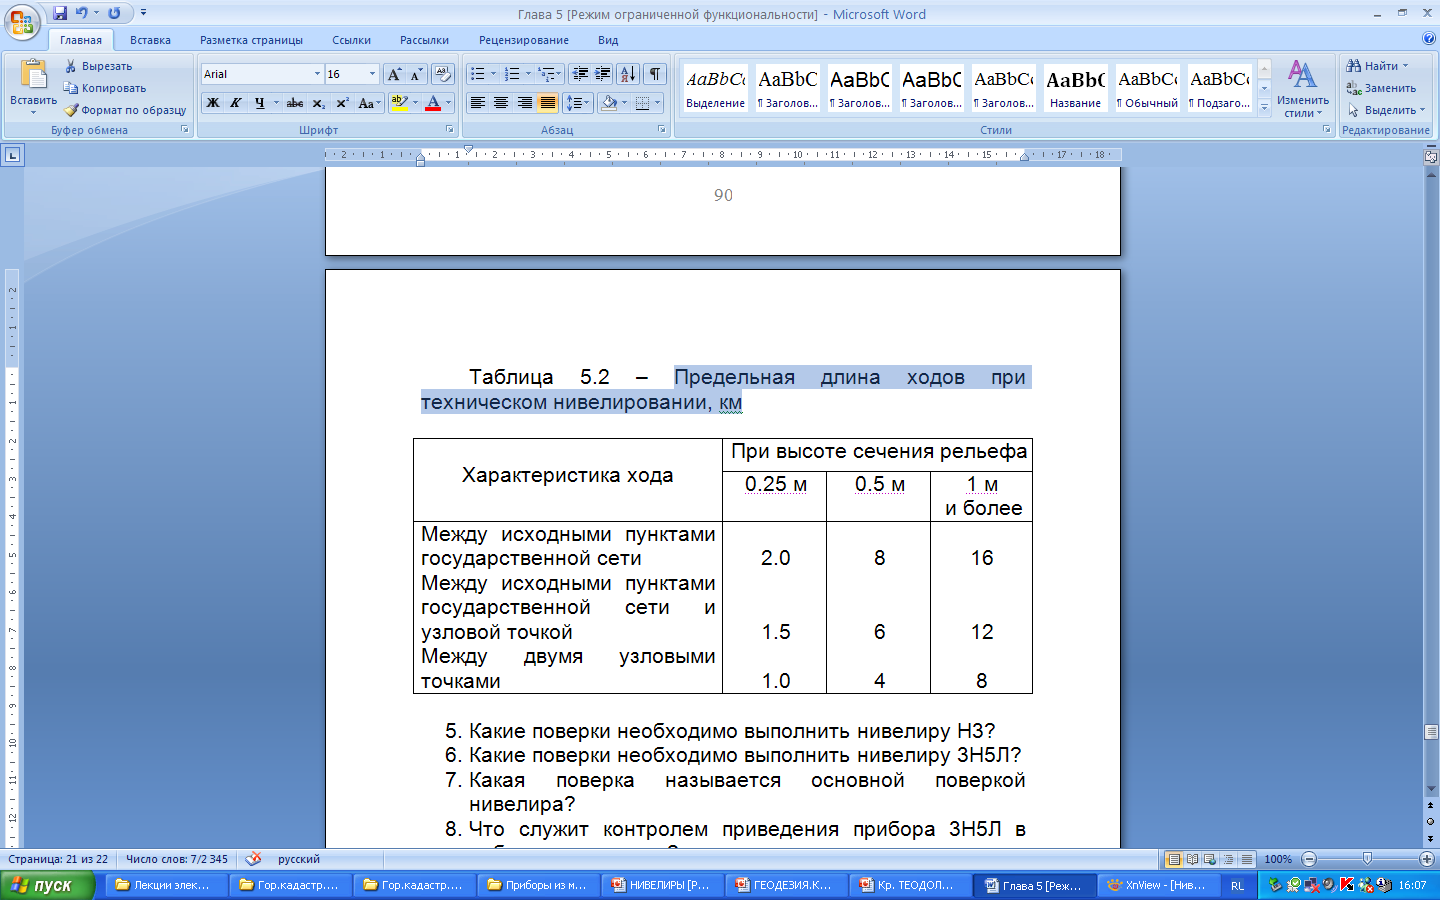Click Найти to search
1440x900 pixels.
[x=1379, y=66]
